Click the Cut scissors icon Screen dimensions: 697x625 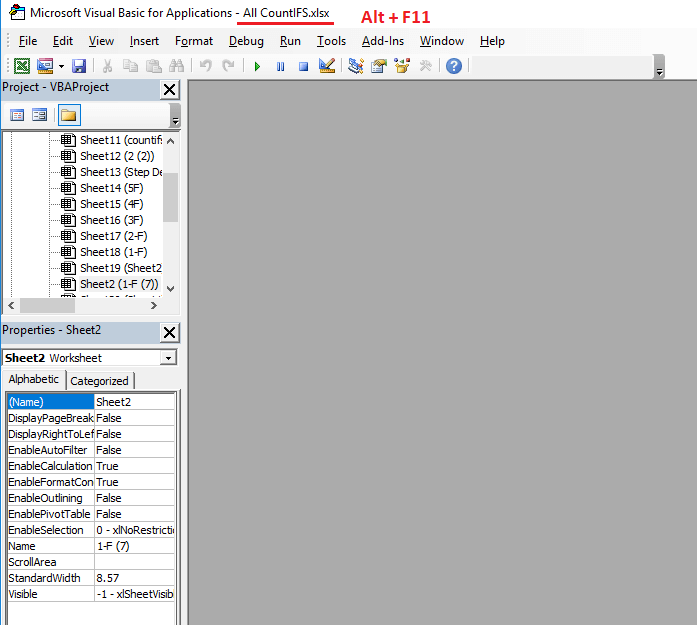tap(107, 66)
